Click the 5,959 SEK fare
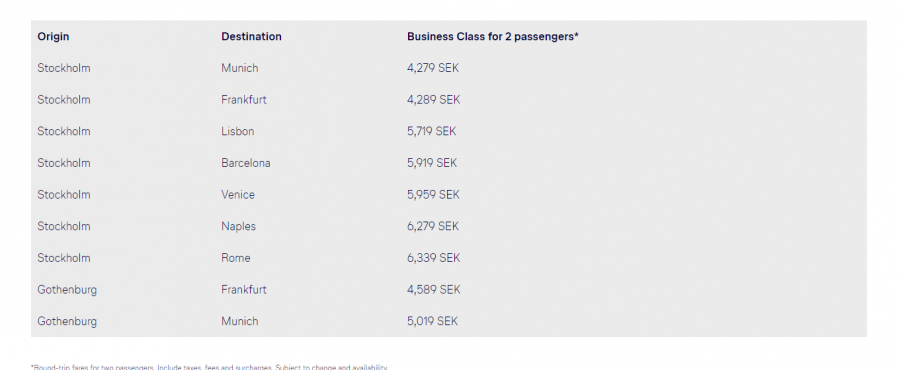900x370 pixels. coord(433,194)
